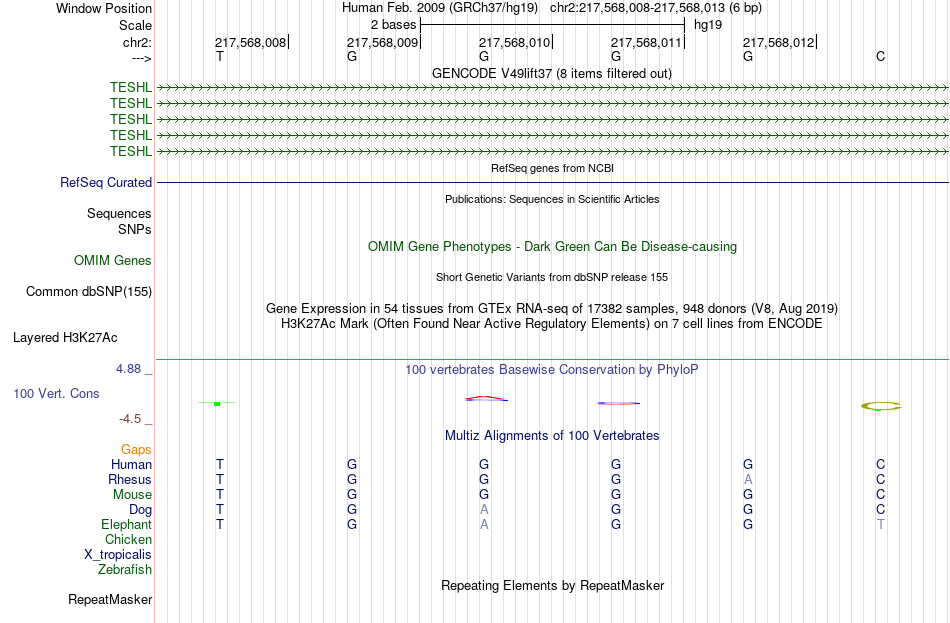Screen dimensions: 950x623
Task: Click the RefSeq Curated track label
Action: [106, 182]
